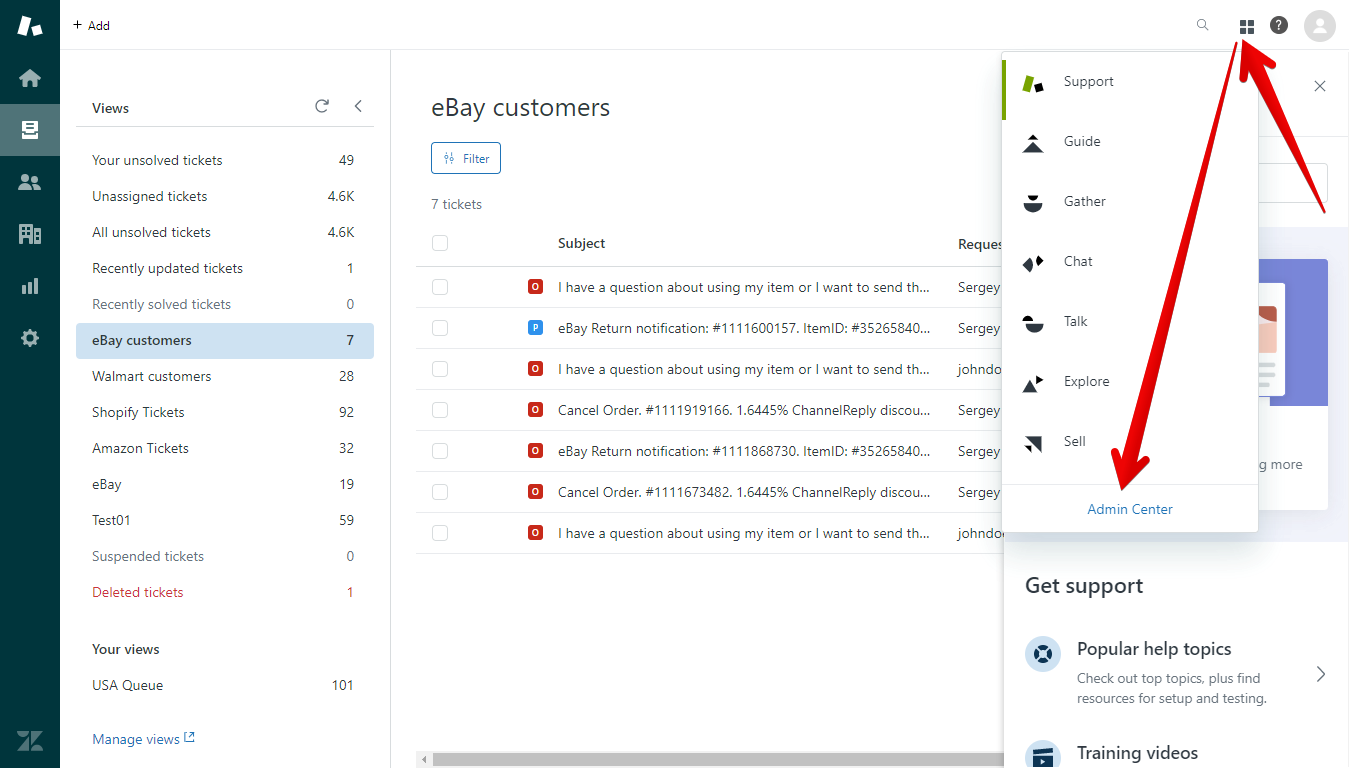Open the Views (tickets) sidebar icon
The image size is (1349, 768).
pyautogui.click(x=30, y=130)
